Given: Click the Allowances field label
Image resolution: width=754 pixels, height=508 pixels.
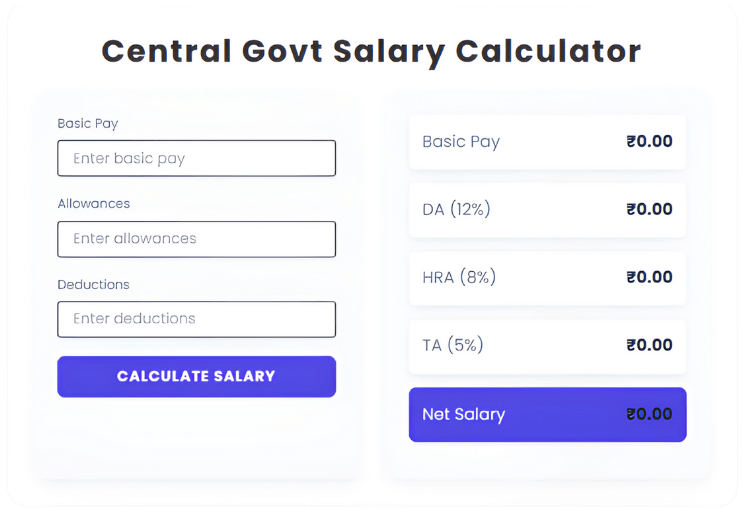Looking at the screenshot, I should [x=94, y=204].
